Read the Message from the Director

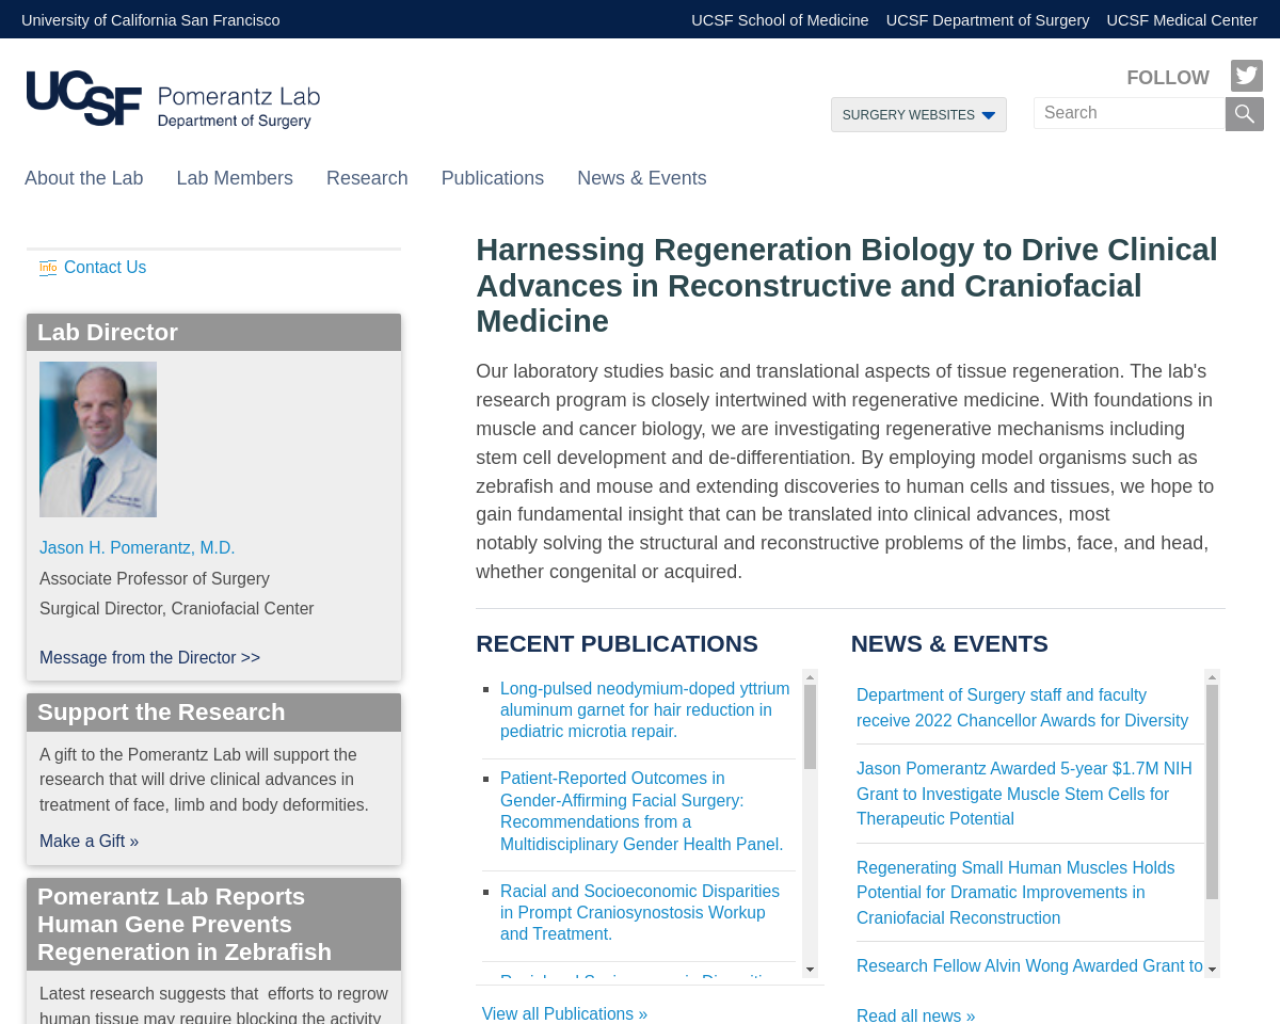tap(150, 657)
